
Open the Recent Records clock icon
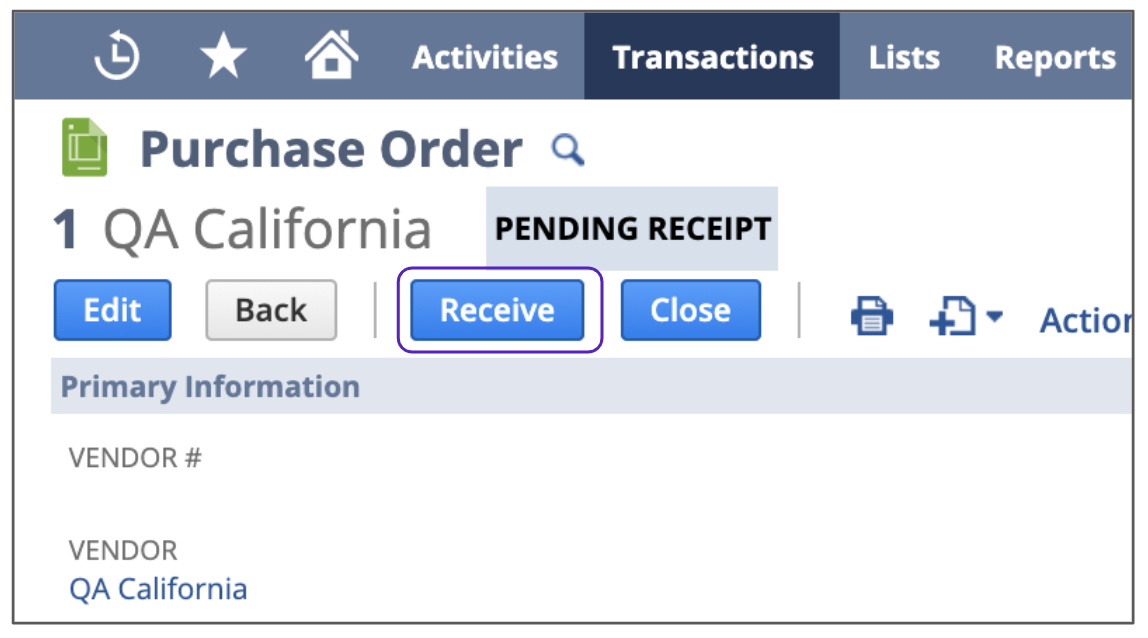tap(115, 58)
